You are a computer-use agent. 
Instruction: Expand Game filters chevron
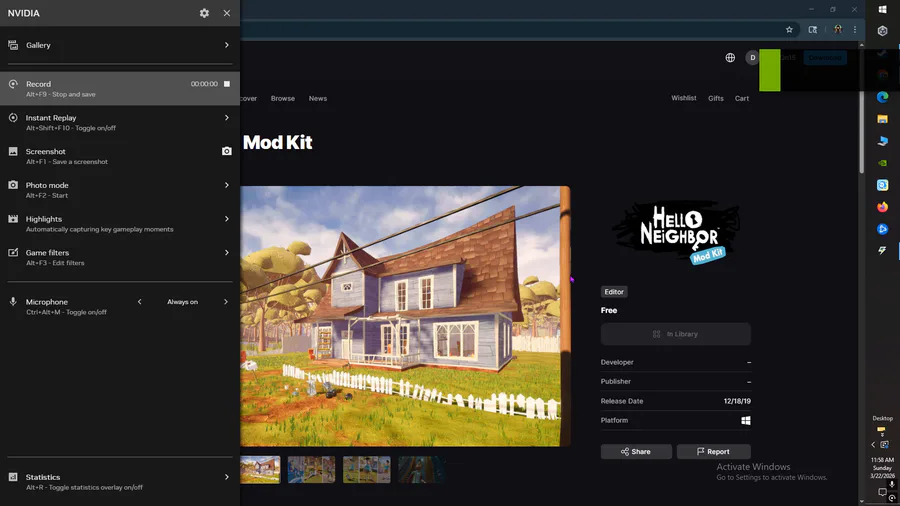click(227, 252)
